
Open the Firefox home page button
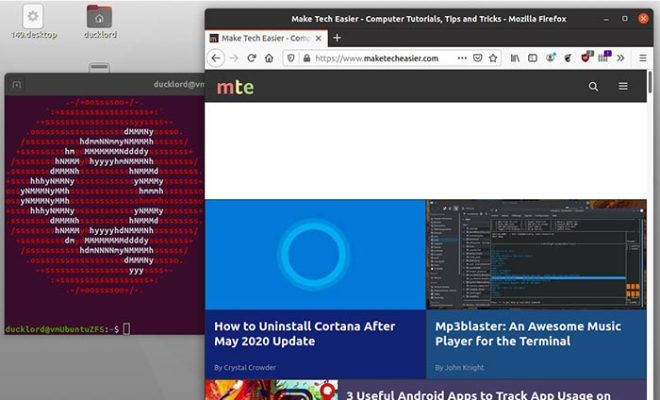click(269, 58)
